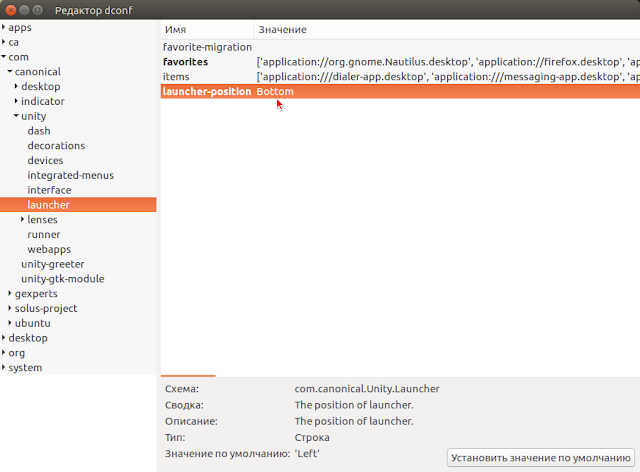Expand the gexperts node arrow

(x=10, y=294)
